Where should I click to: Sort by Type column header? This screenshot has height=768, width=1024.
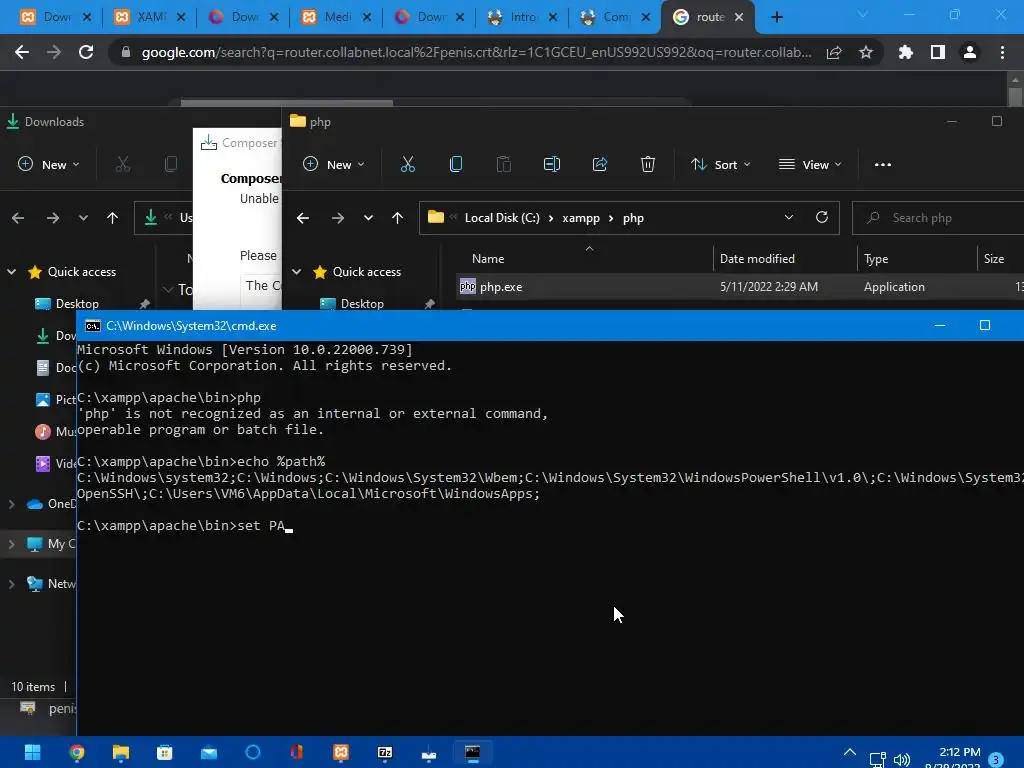tap(916, 259)
